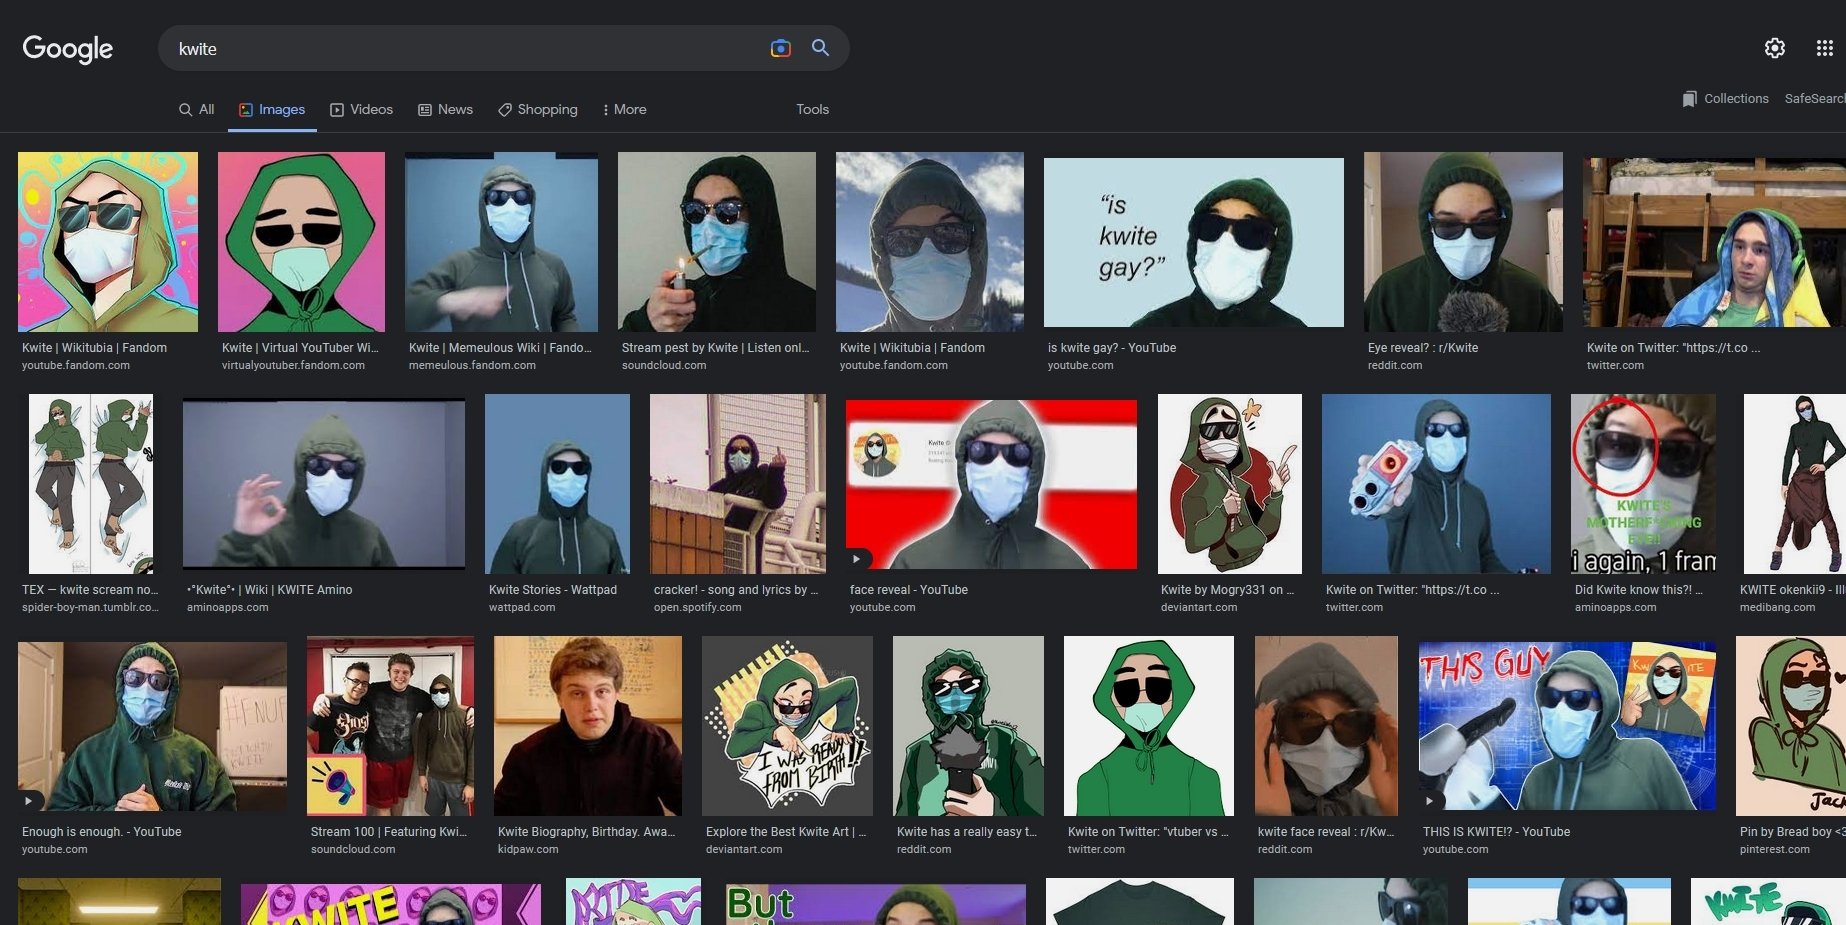Click 'memeulous.fandom.com' source text
This screenshot has width=1846, height=925.
coord(472,366)
